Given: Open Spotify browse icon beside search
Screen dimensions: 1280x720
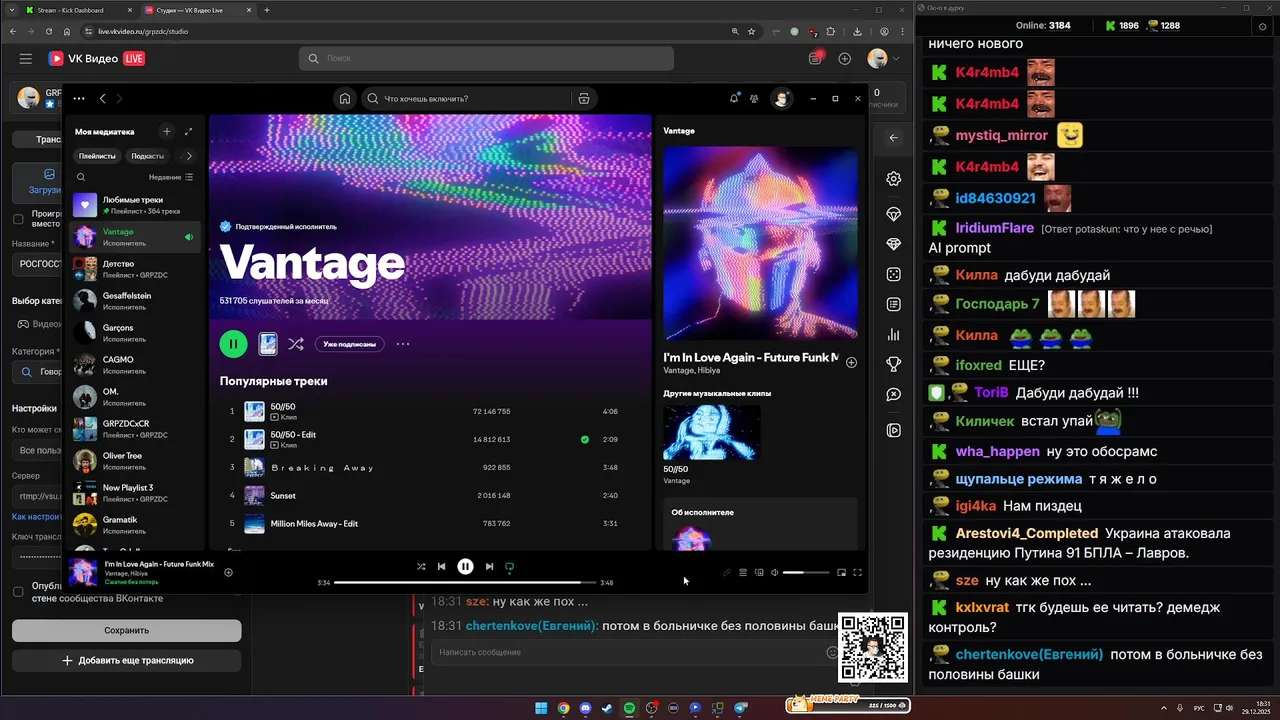Looking at the screenshot, I should pos(584,99).
